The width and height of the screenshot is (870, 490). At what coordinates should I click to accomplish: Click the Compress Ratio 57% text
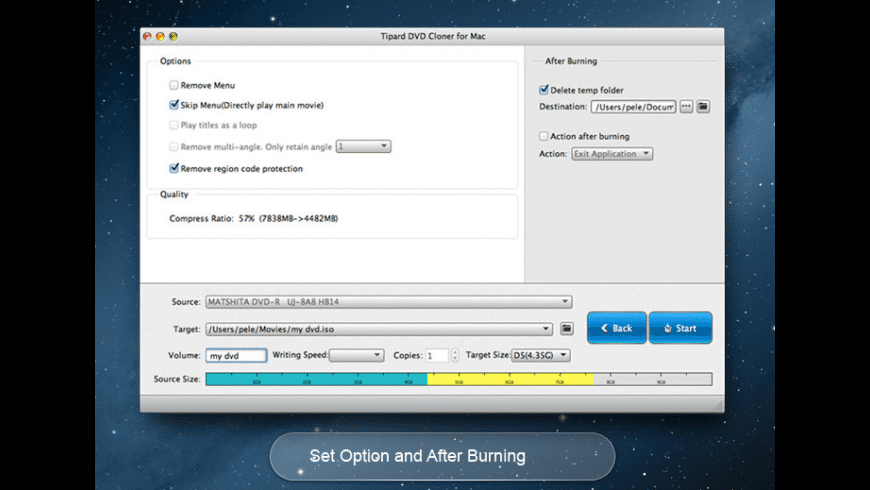pos(254,219)
